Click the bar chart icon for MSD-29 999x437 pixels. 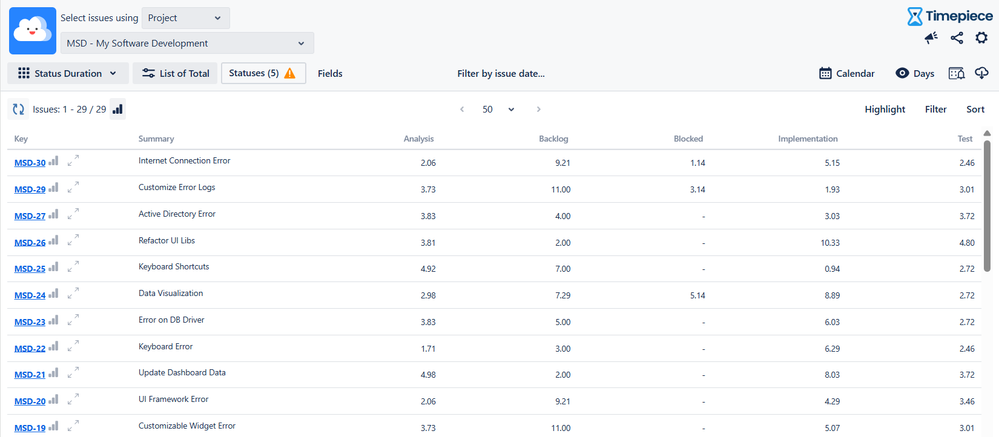point(54,188)
